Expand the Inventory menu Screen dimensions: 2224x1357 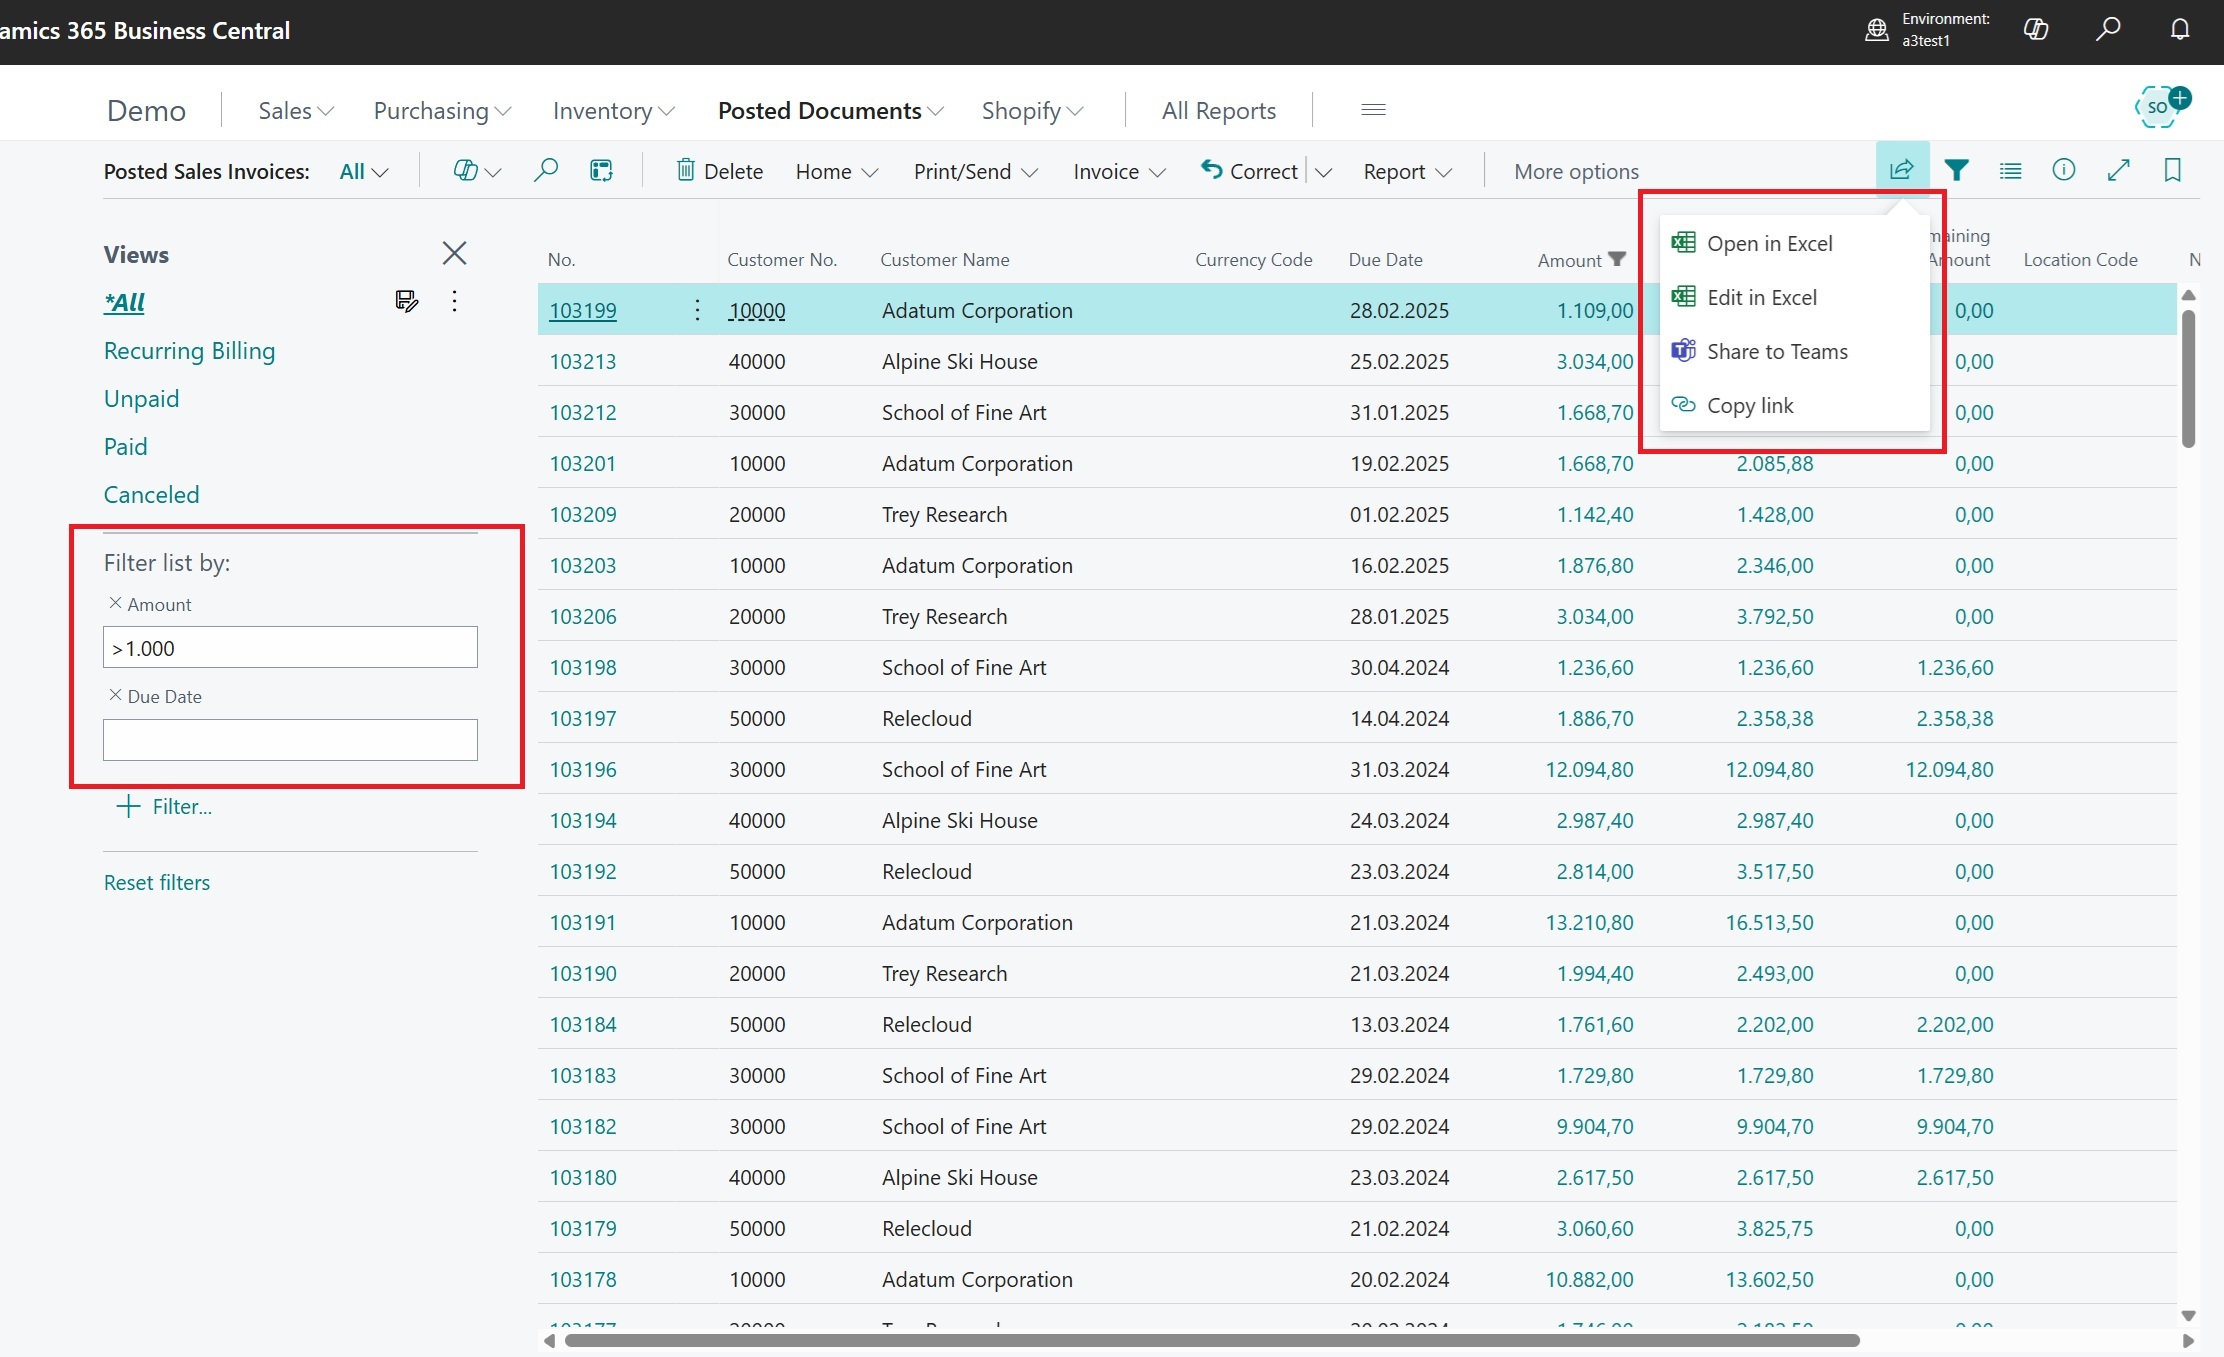click(614, 110)
